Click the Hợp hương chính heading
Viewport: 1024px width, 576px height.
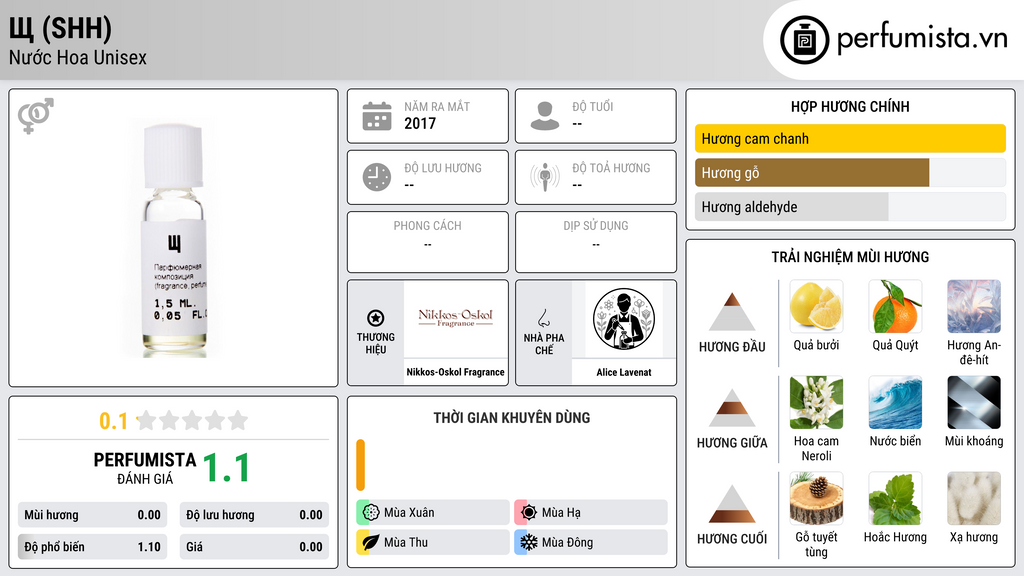pyautogui.click(x=850, y=106)
